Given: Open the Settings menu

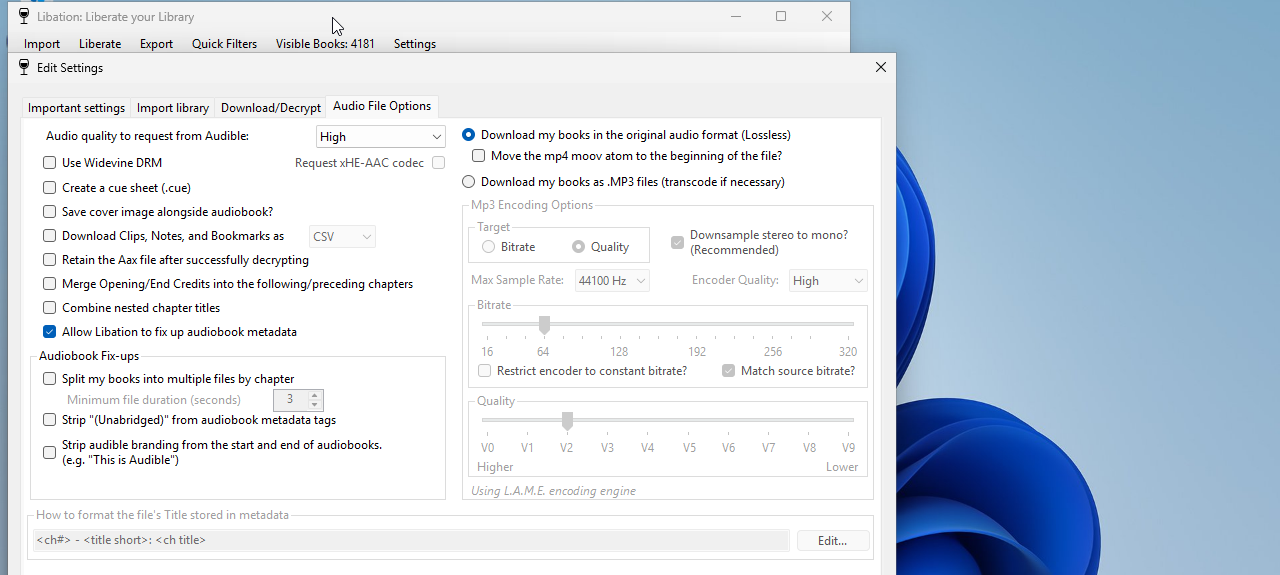Looking at the screenshot, I should click(414, 44).
